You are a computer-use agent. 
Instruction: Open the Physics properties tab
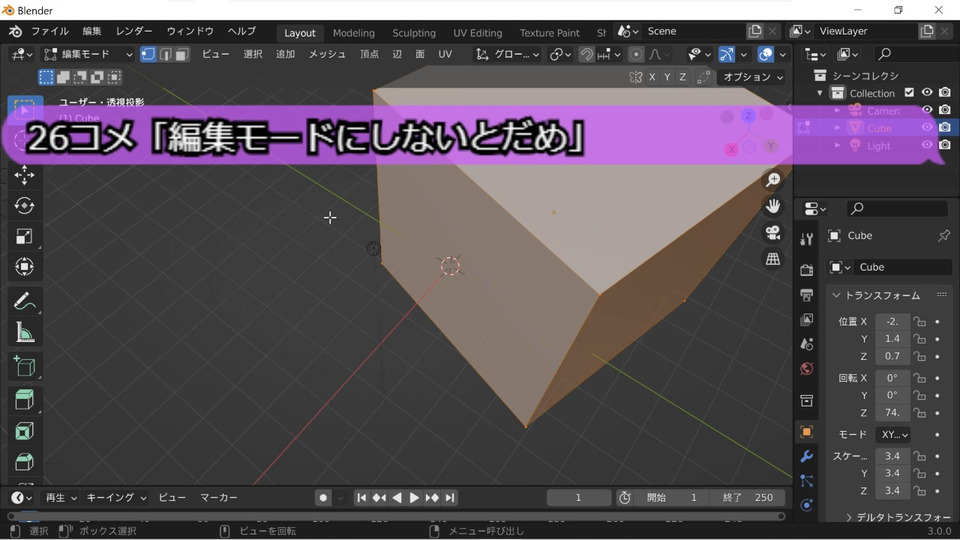[x=807, y=505]
